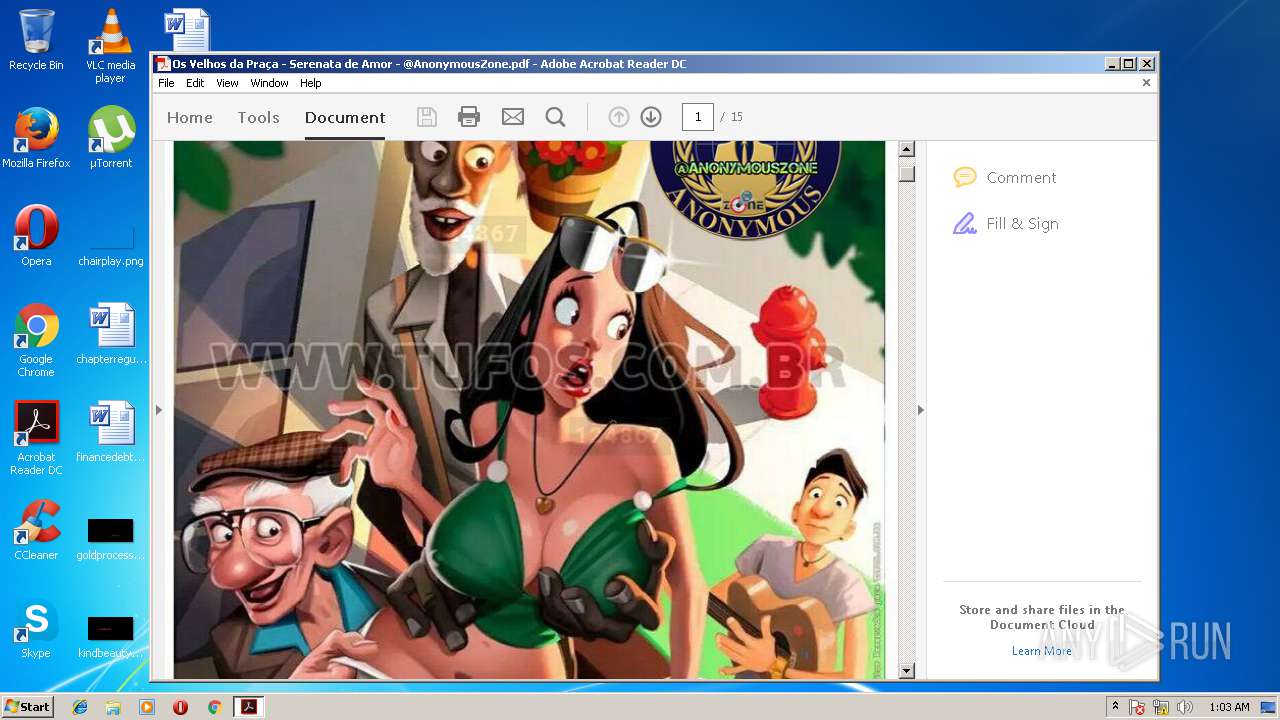Launch the Acrobat Reader DC desktop shortcut
1280x720 pixels.
tap(36, 438)
